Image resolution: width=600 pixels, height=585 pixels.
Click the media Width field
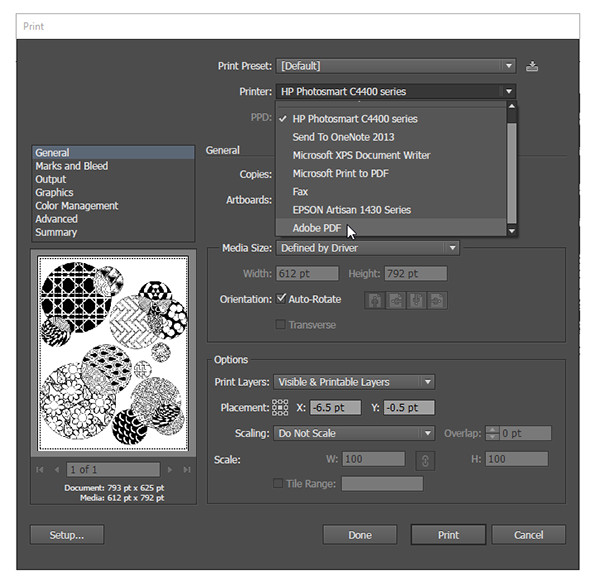click(x=307, y=274)
